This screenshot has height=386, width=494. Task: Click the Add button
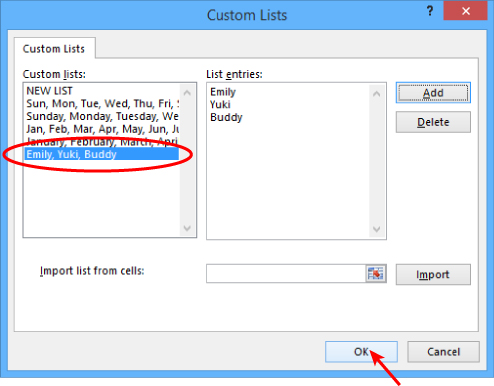[x=433, y=93]
